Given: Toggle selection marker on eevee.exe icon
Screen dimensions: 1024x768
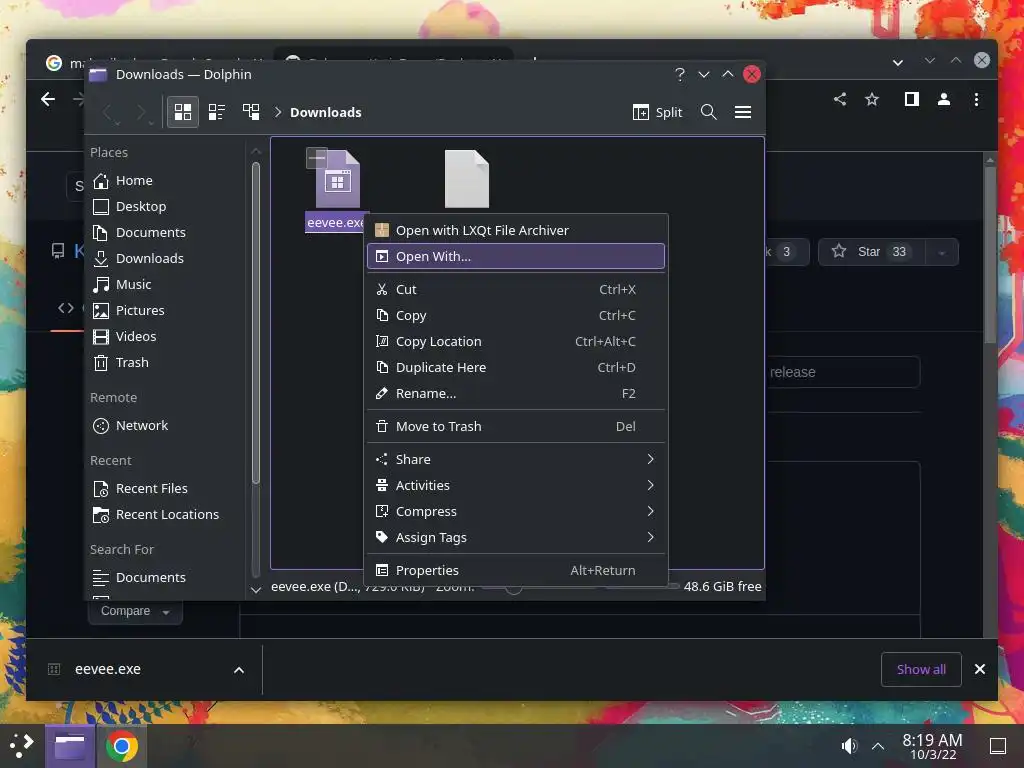Looking at the screenshot, I should pyautogui.click(x=317, y=157).
